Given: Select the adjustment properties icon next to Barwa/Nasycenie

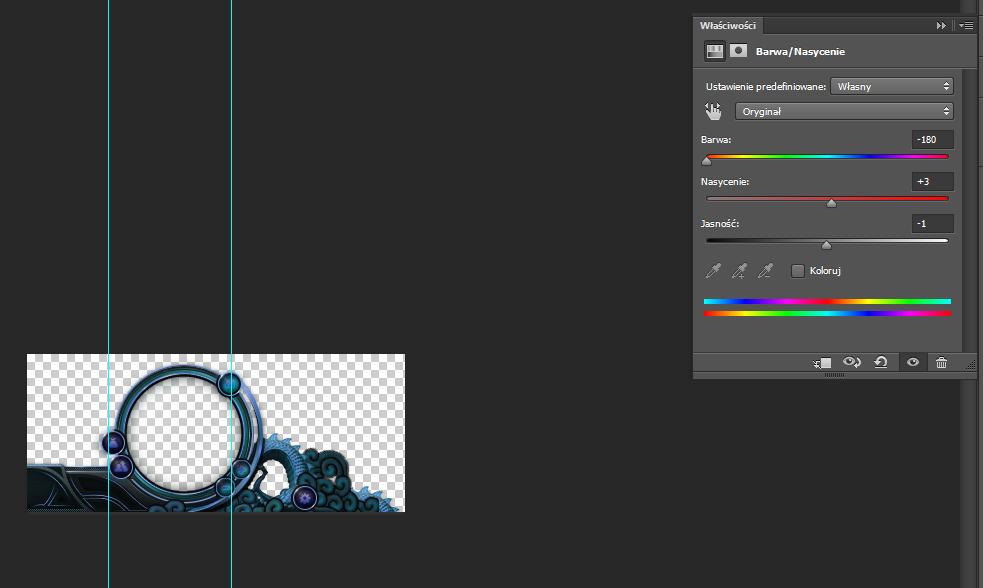Looking at the screenshot, I should [715, 51].
